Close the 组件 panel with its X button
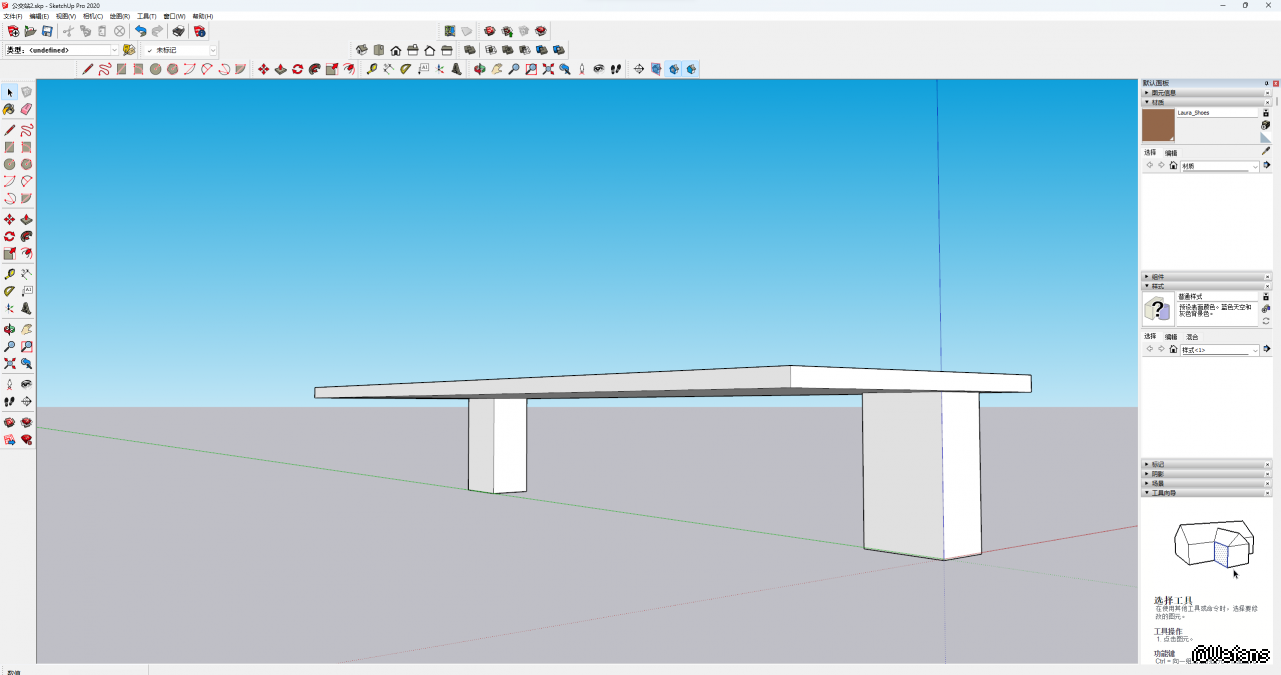 pos(1268,277)
